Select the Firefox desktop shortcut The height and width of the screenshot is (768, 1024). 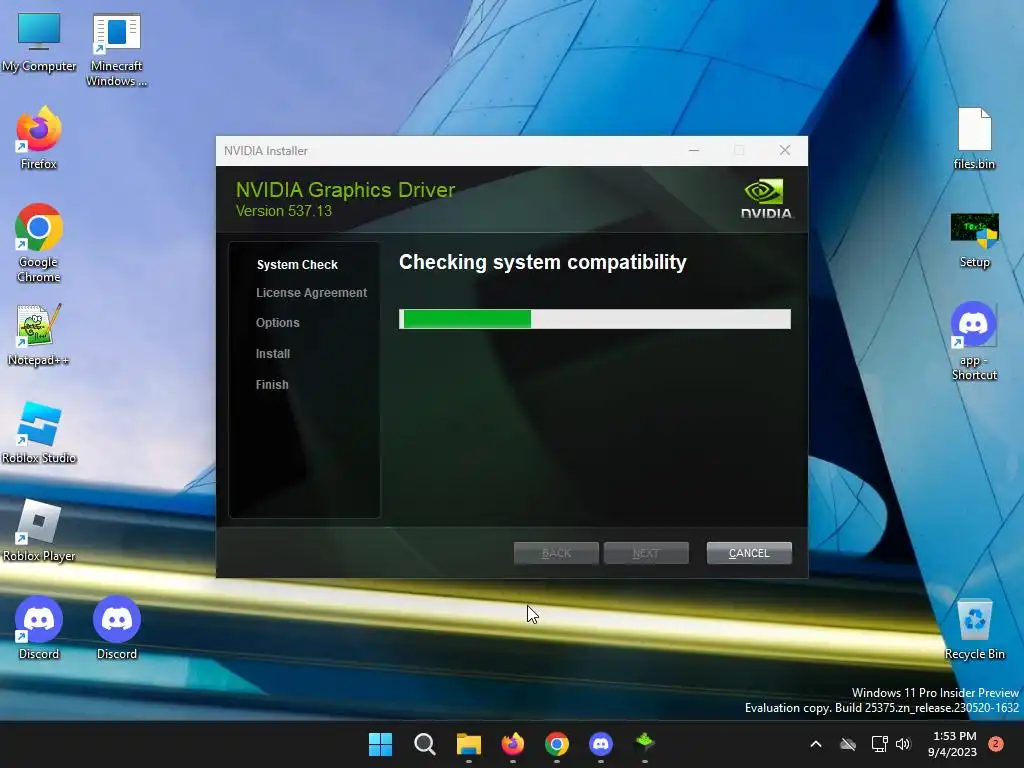(x=39, y=138)
